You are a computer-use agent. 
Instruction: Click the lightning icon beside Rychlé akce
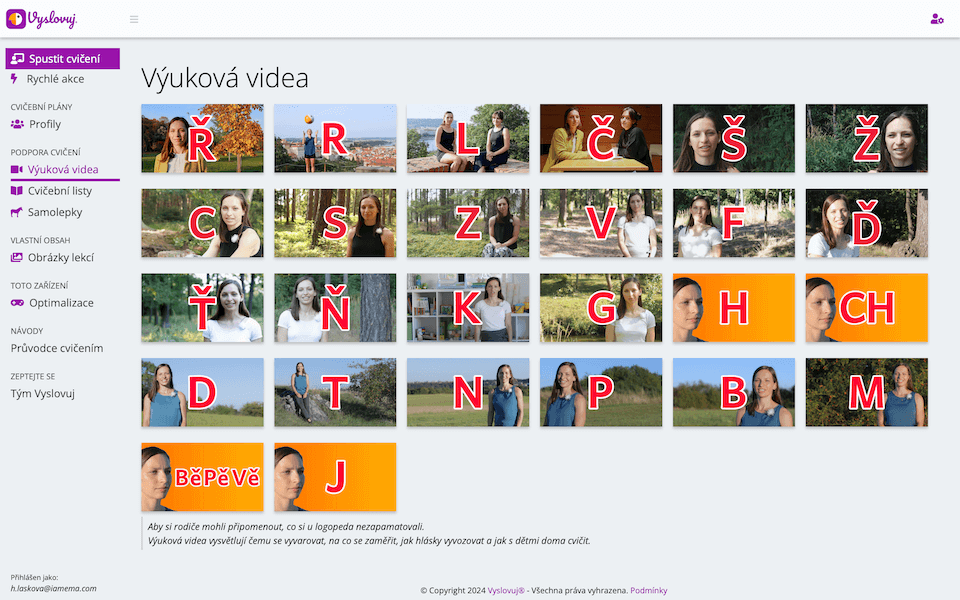15,79
